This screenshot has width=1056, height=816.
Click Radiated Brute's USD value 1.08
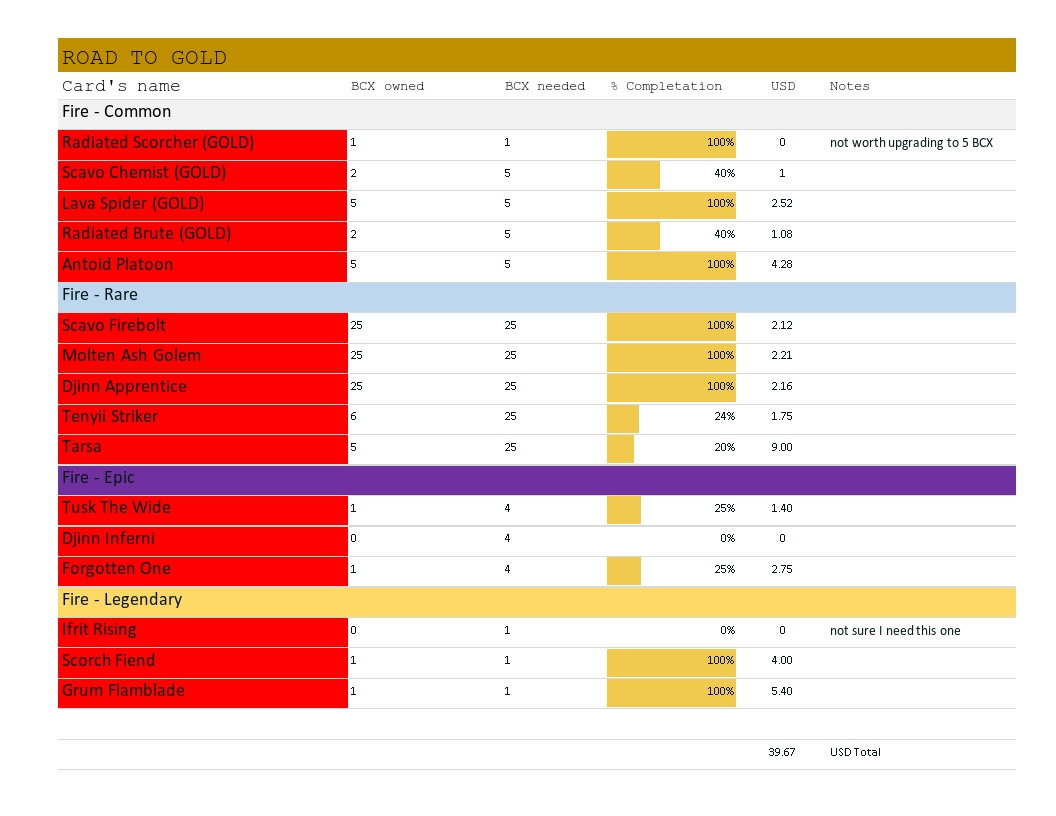pyautogui.click(x=782, y=234)
